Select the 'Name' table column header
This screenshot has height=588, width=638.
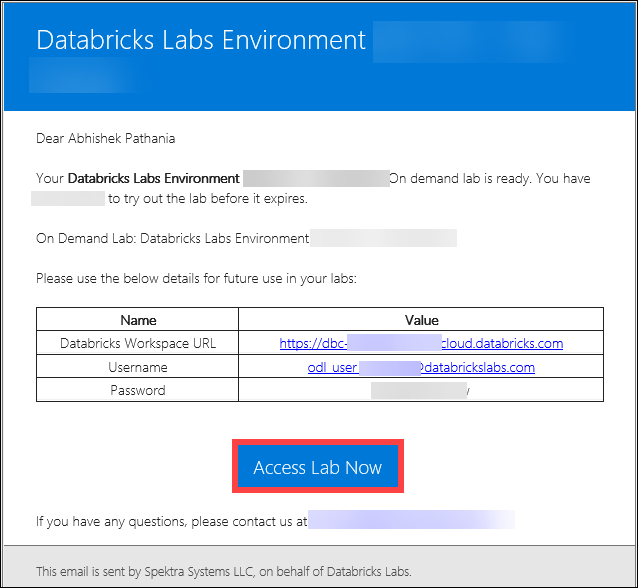138,320
